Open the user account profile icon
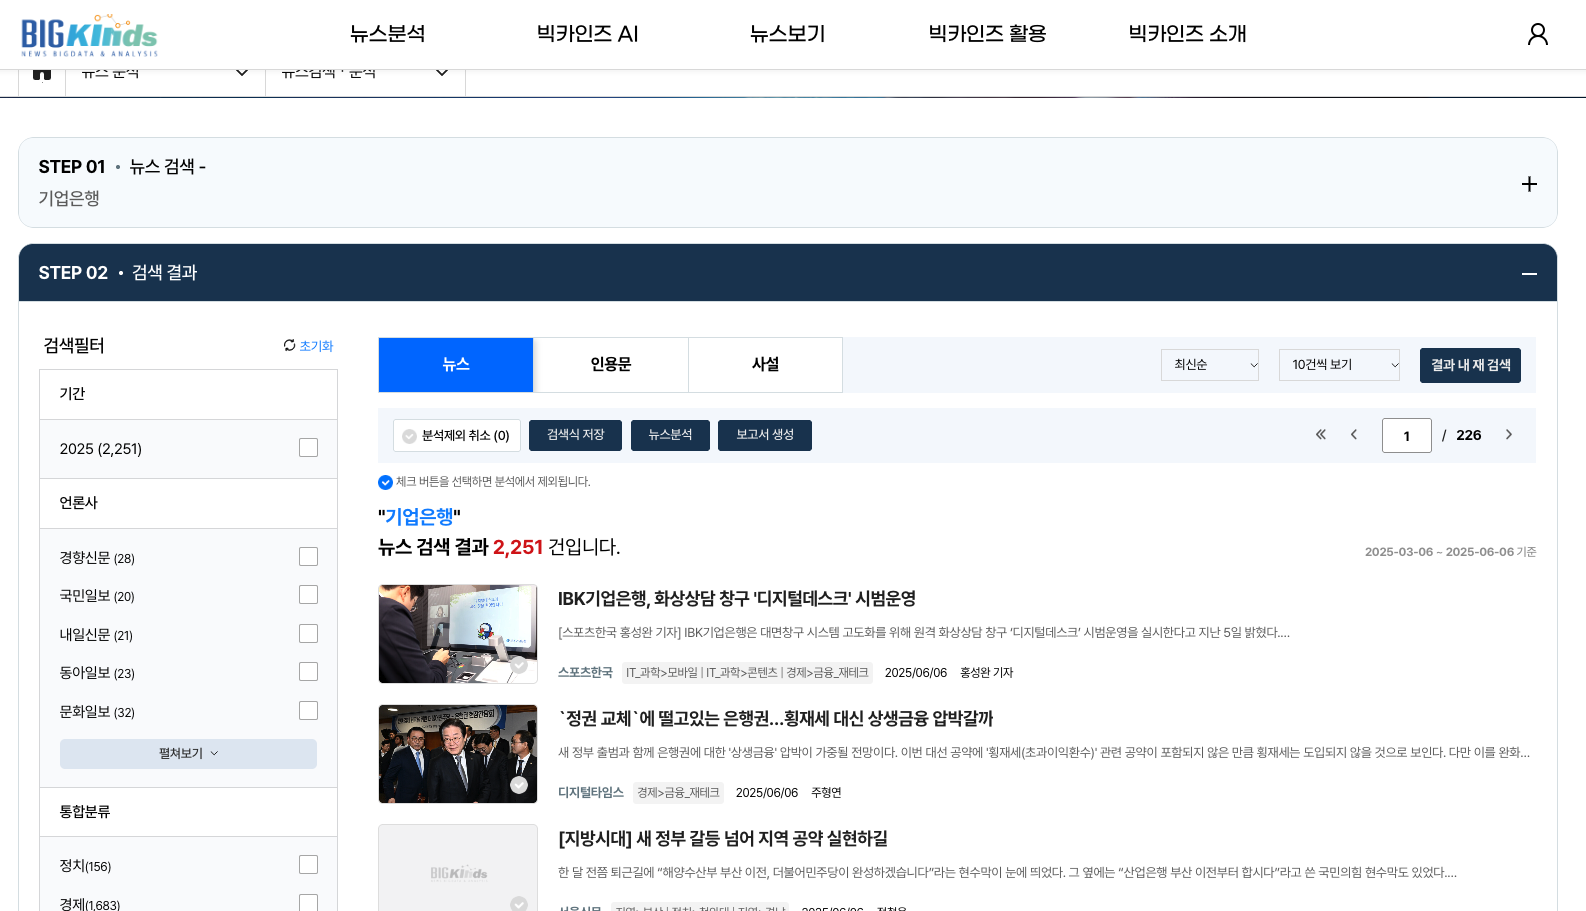Image resolution: width=1586 pixels, height=911 pixels. (x=1538, y=34)
